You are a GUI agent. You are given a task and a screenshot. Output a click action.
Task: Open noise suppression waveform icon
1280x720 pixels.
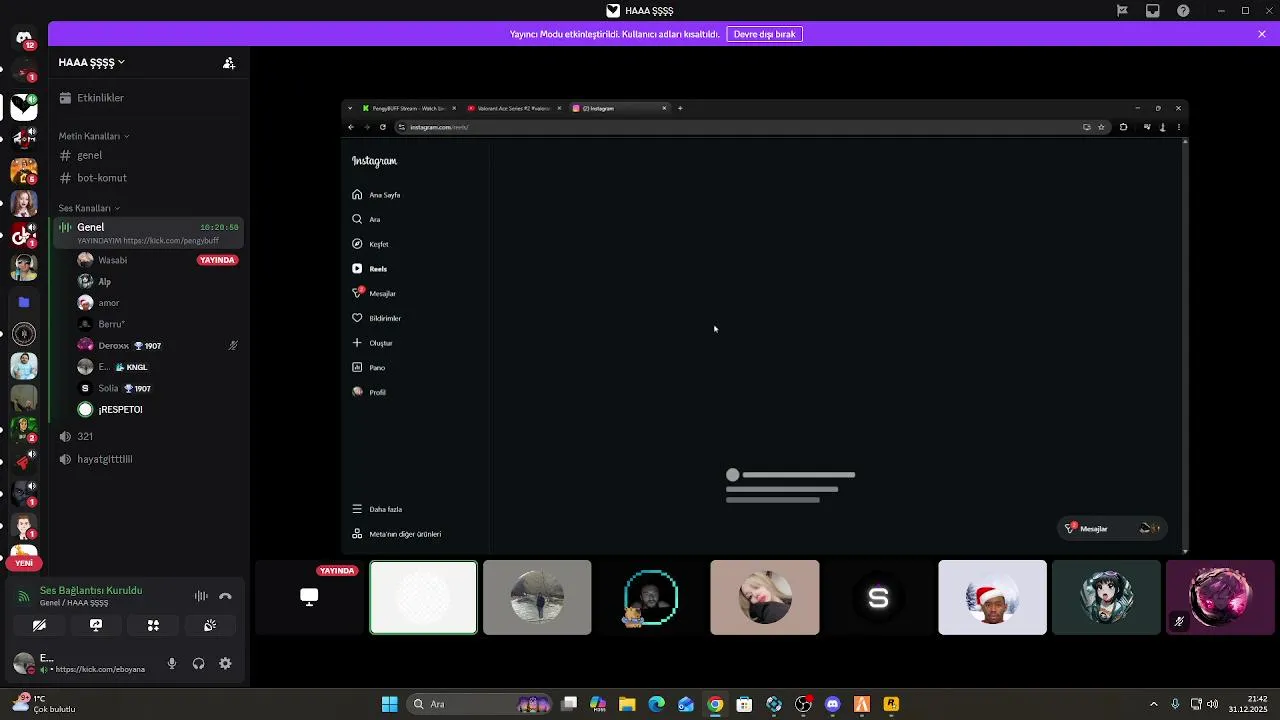[201, 596]
